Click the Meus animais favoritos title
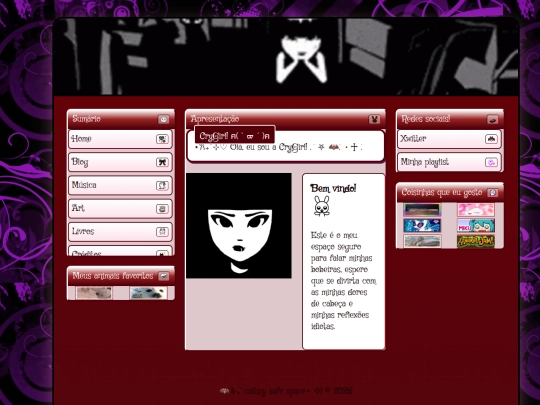 point(113,276)
